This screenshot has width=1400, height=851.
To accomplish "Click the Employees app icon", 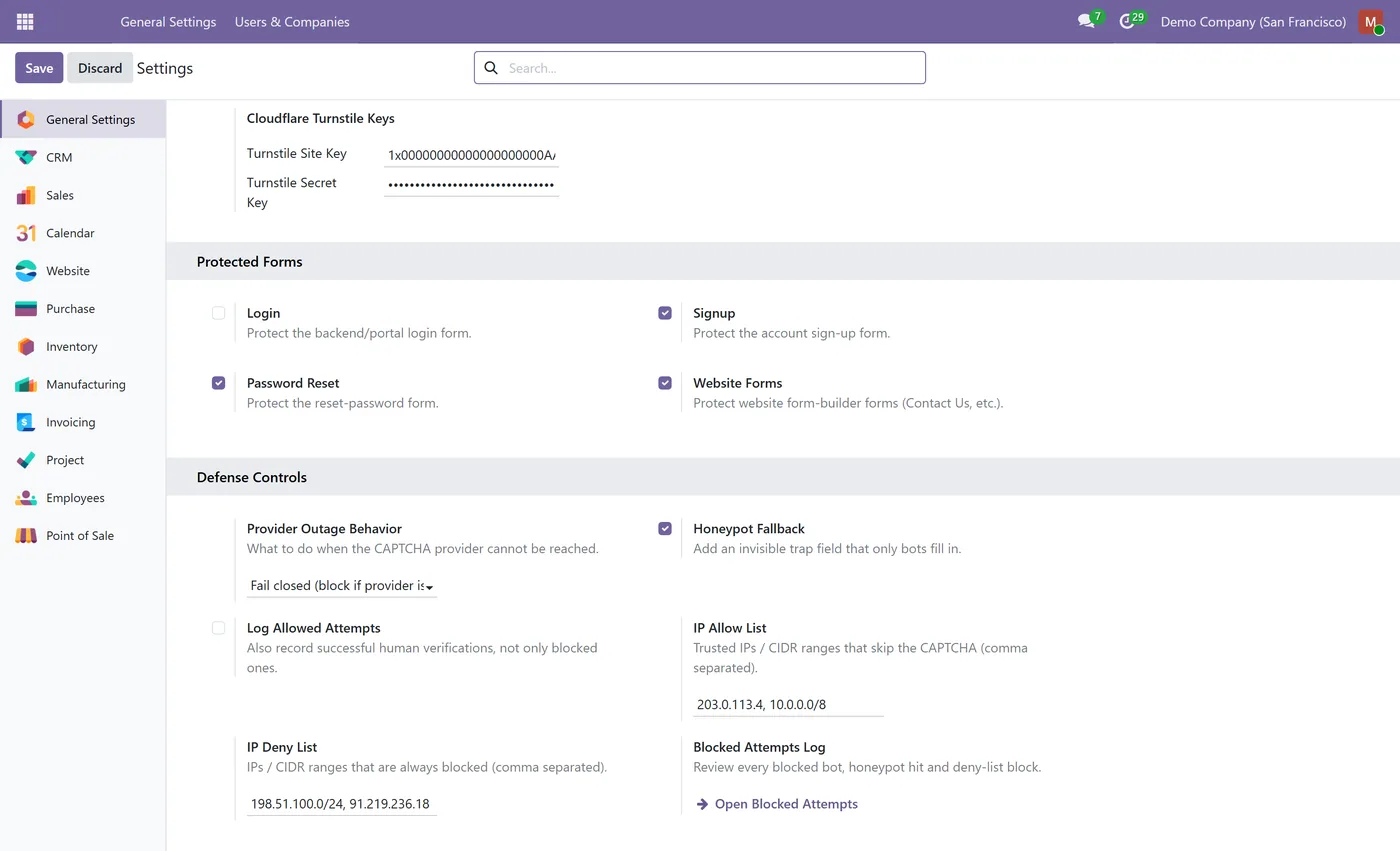I will 26,498.
